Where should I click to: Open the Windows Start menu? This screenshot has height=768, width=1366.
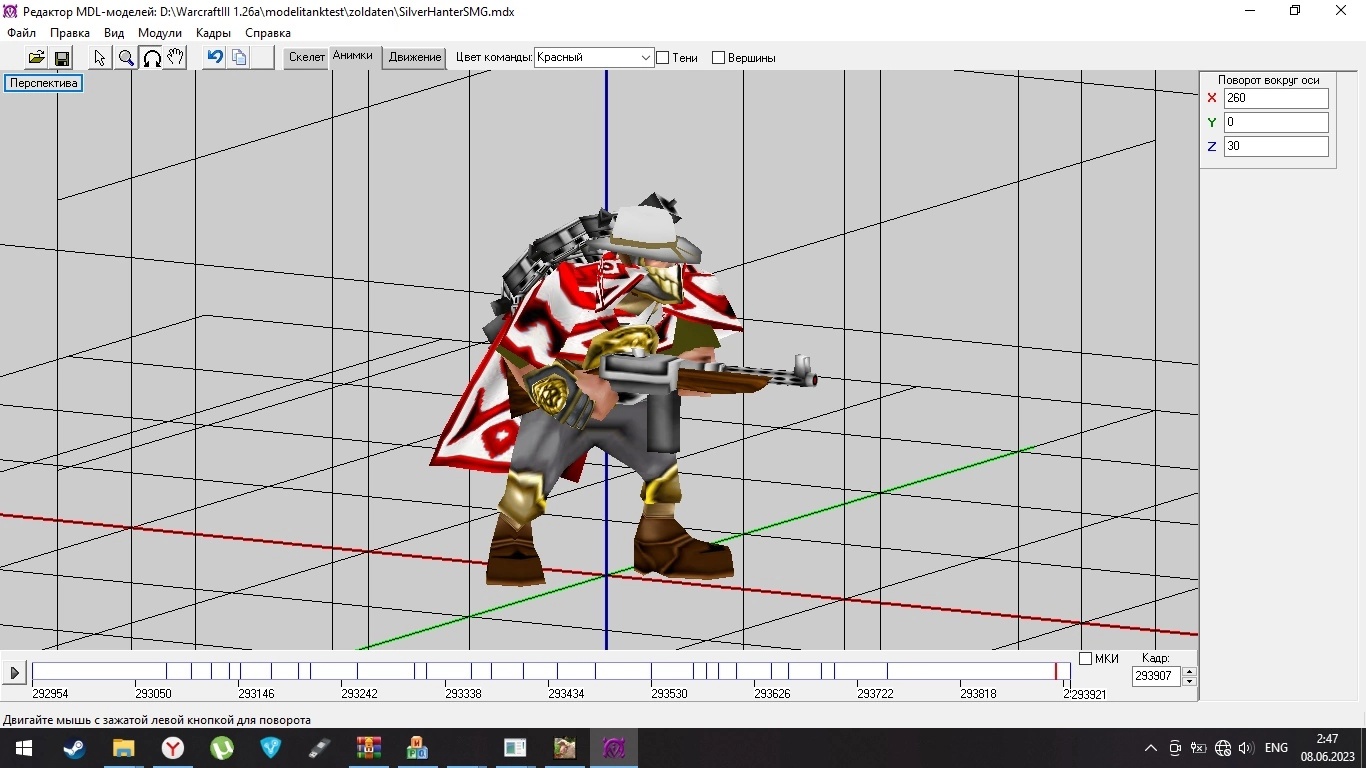coord(24,748)
